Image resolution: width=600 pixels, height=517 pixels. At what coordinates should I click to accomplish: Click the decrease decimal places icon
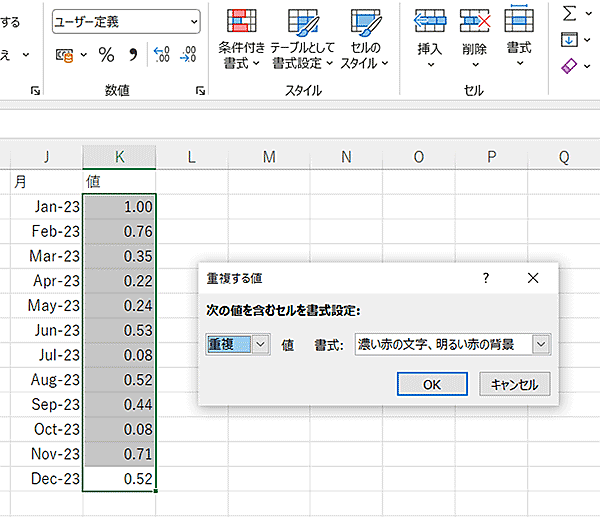(187, 55)
